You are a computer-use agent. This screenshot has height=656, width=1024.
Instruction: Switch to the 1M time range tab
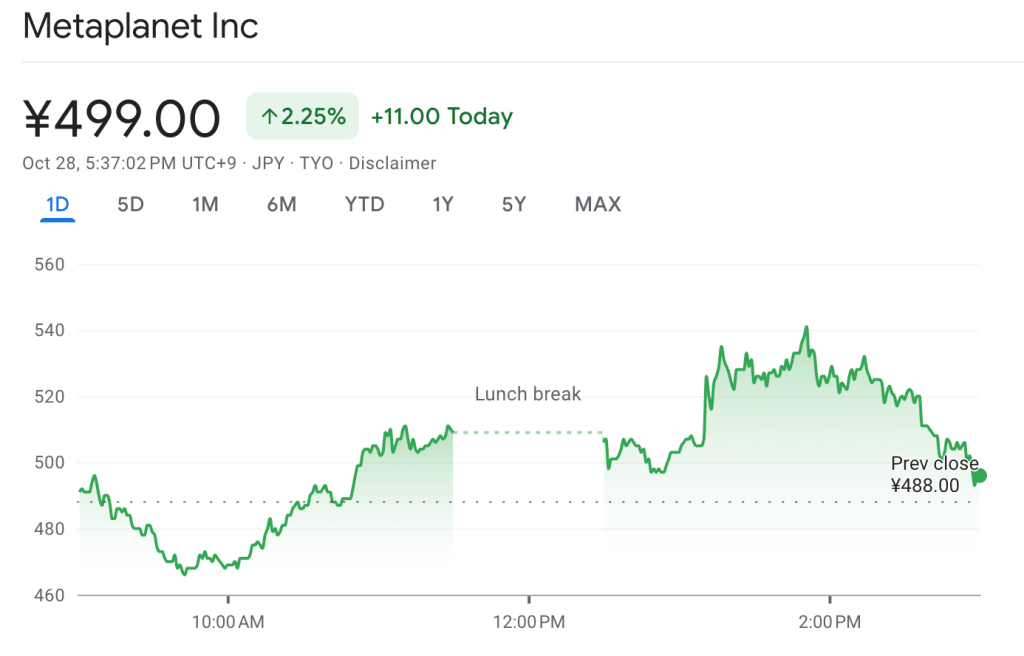pyautogui.click(x=205, y=204)
